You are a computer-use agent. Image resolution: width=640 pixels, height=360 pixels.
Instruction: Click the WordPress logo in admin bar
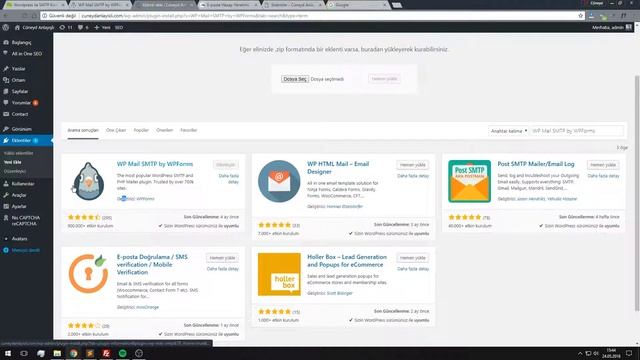click(6, 27)
